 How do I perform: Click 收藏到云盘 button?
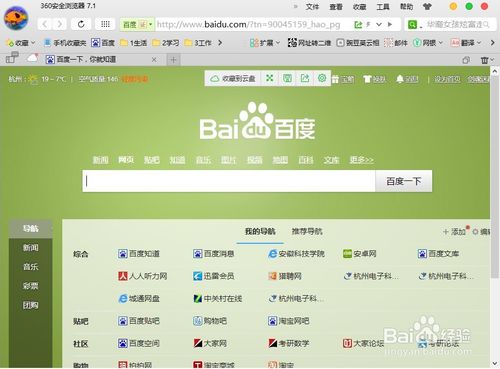tap(233, 79)
